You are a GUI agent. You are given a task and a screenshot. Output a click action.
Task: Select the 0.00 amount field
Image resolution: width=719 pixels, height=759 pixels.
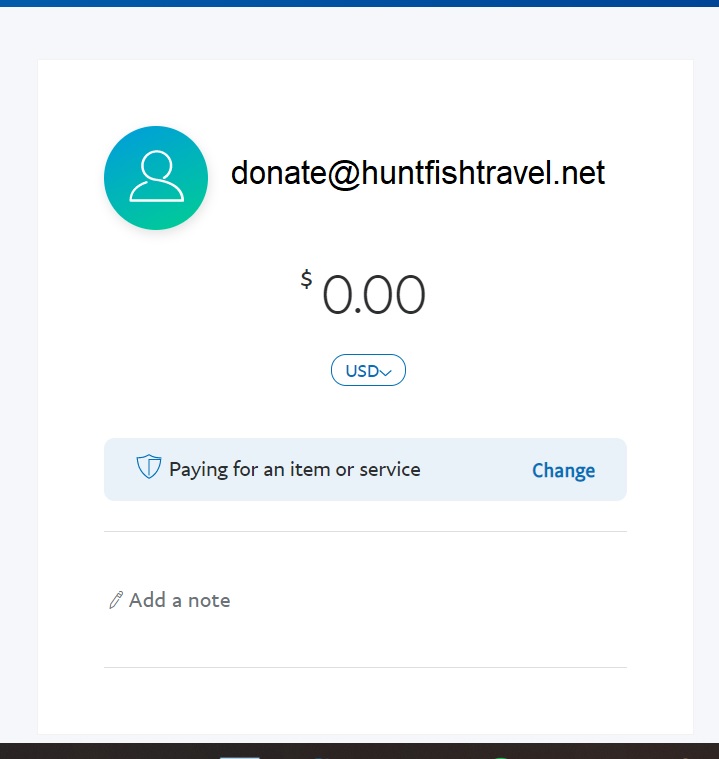374,296
